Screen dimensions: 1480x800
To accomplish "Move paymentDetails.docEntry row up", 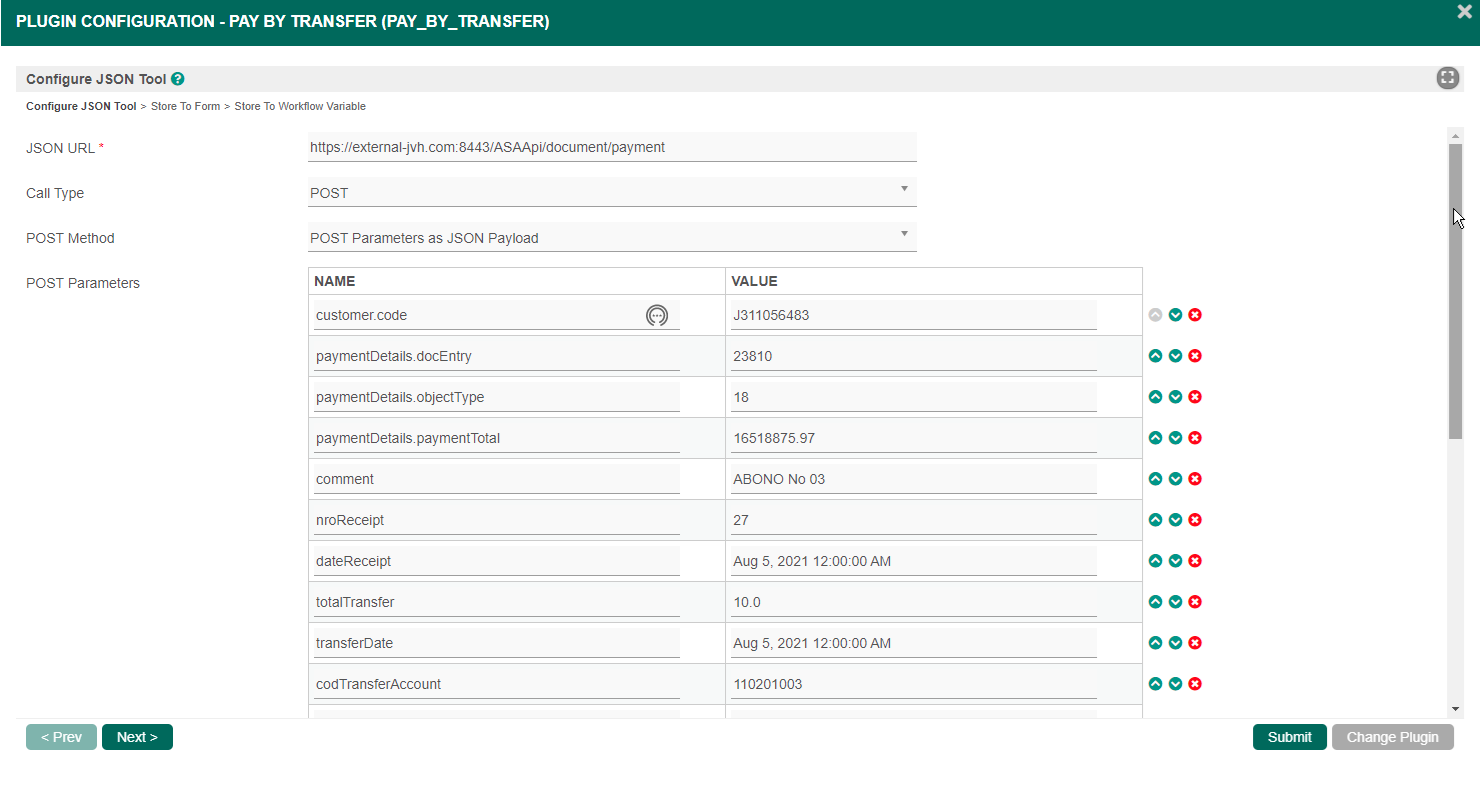I will [1156, 356].
